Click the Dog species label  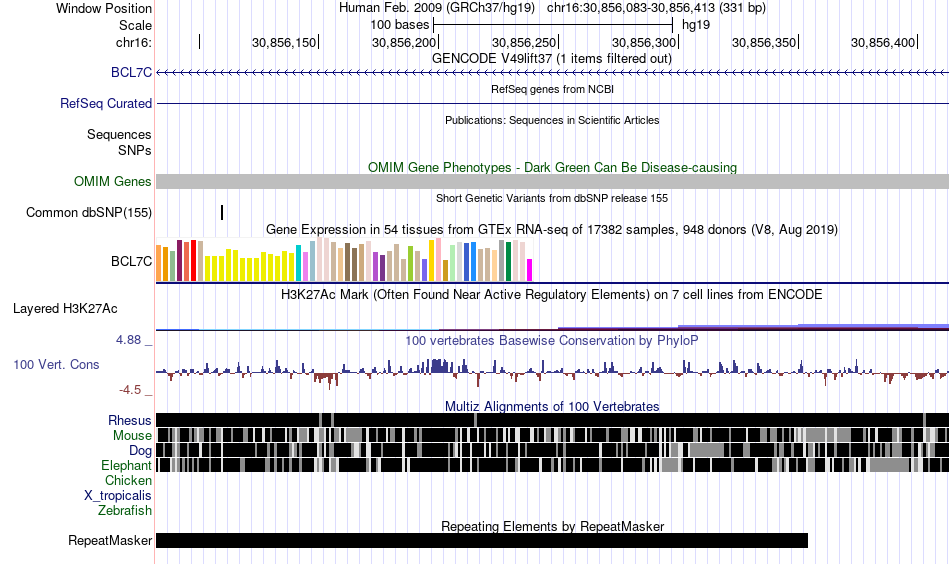point(140,451)
